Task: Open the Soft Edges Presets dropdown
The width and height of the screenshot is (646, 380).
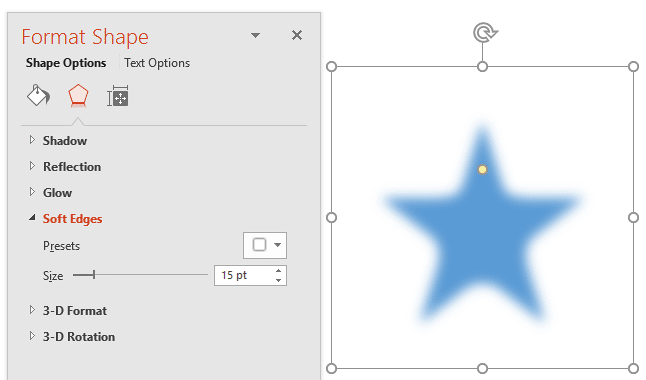Action: click(265, 245)
